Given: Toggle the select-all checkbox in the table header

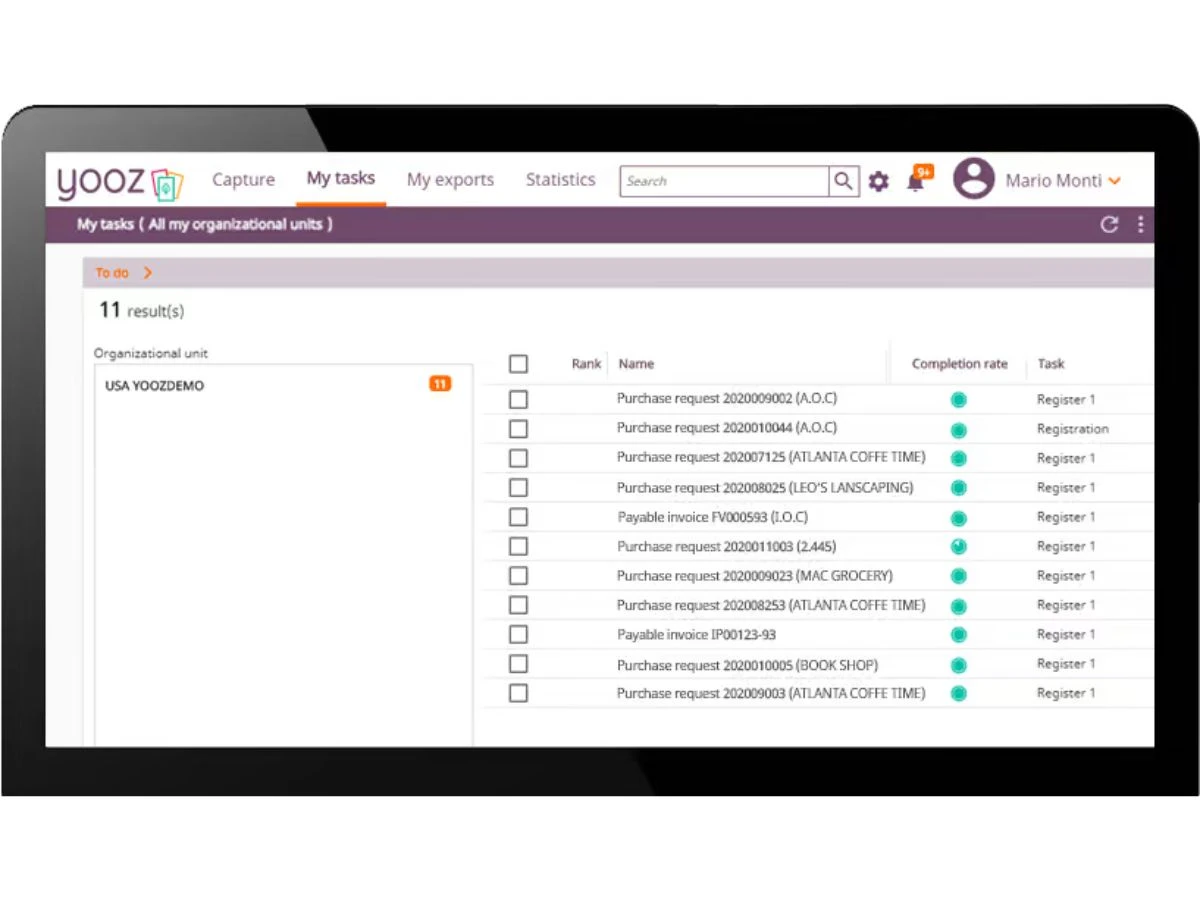Looking at the screenshot, I should [518, 364].
